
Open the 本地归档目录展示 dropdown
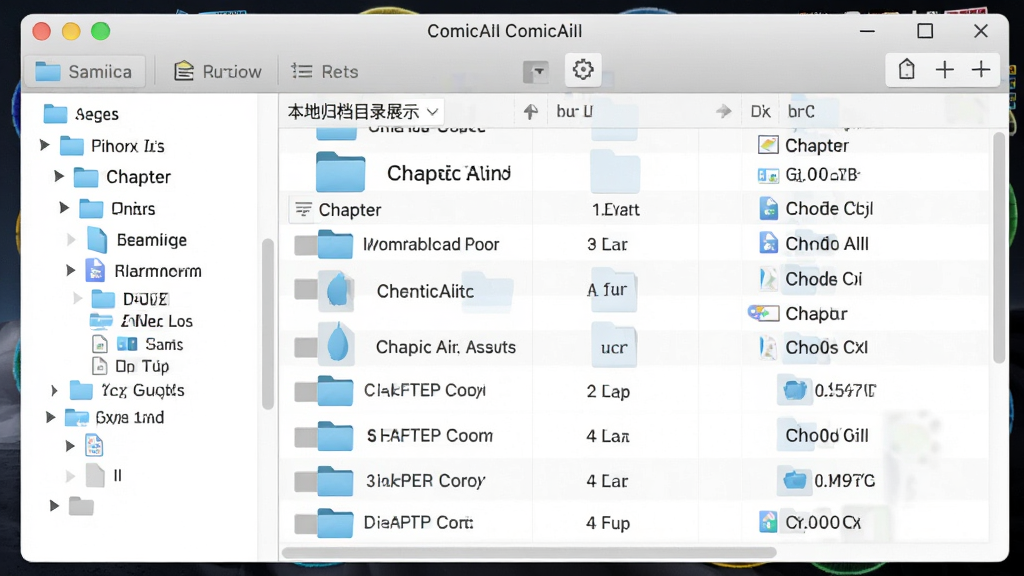[362, 112]
